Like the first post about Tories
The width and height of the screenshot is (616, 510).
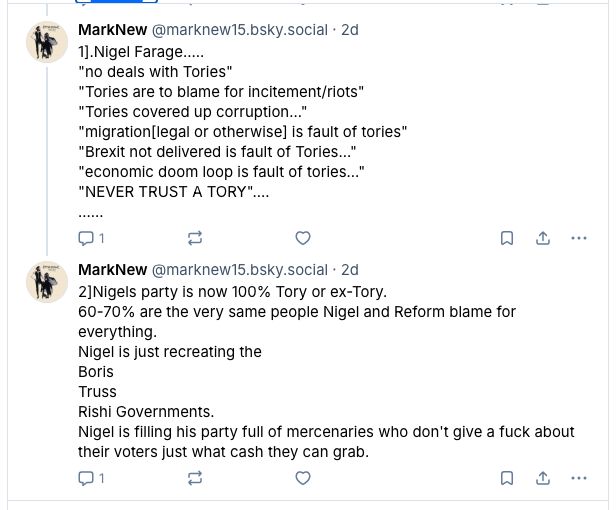point(303,238)
